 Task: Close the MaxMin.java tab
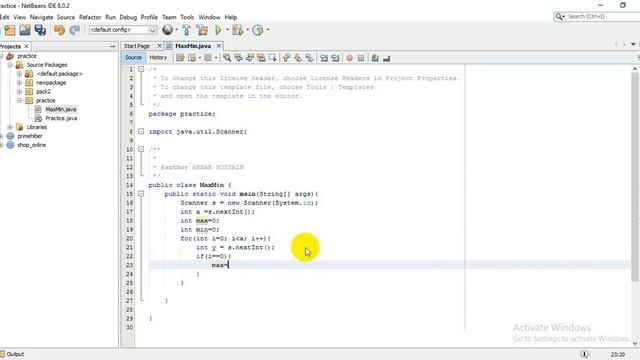219,46
